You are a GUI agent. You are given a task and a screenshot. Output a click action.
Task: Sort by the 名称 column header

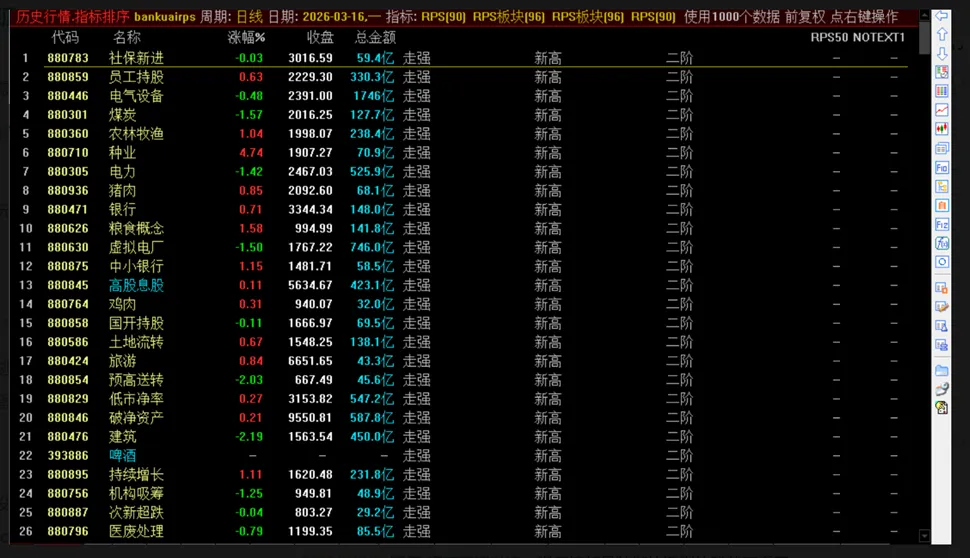127,37
